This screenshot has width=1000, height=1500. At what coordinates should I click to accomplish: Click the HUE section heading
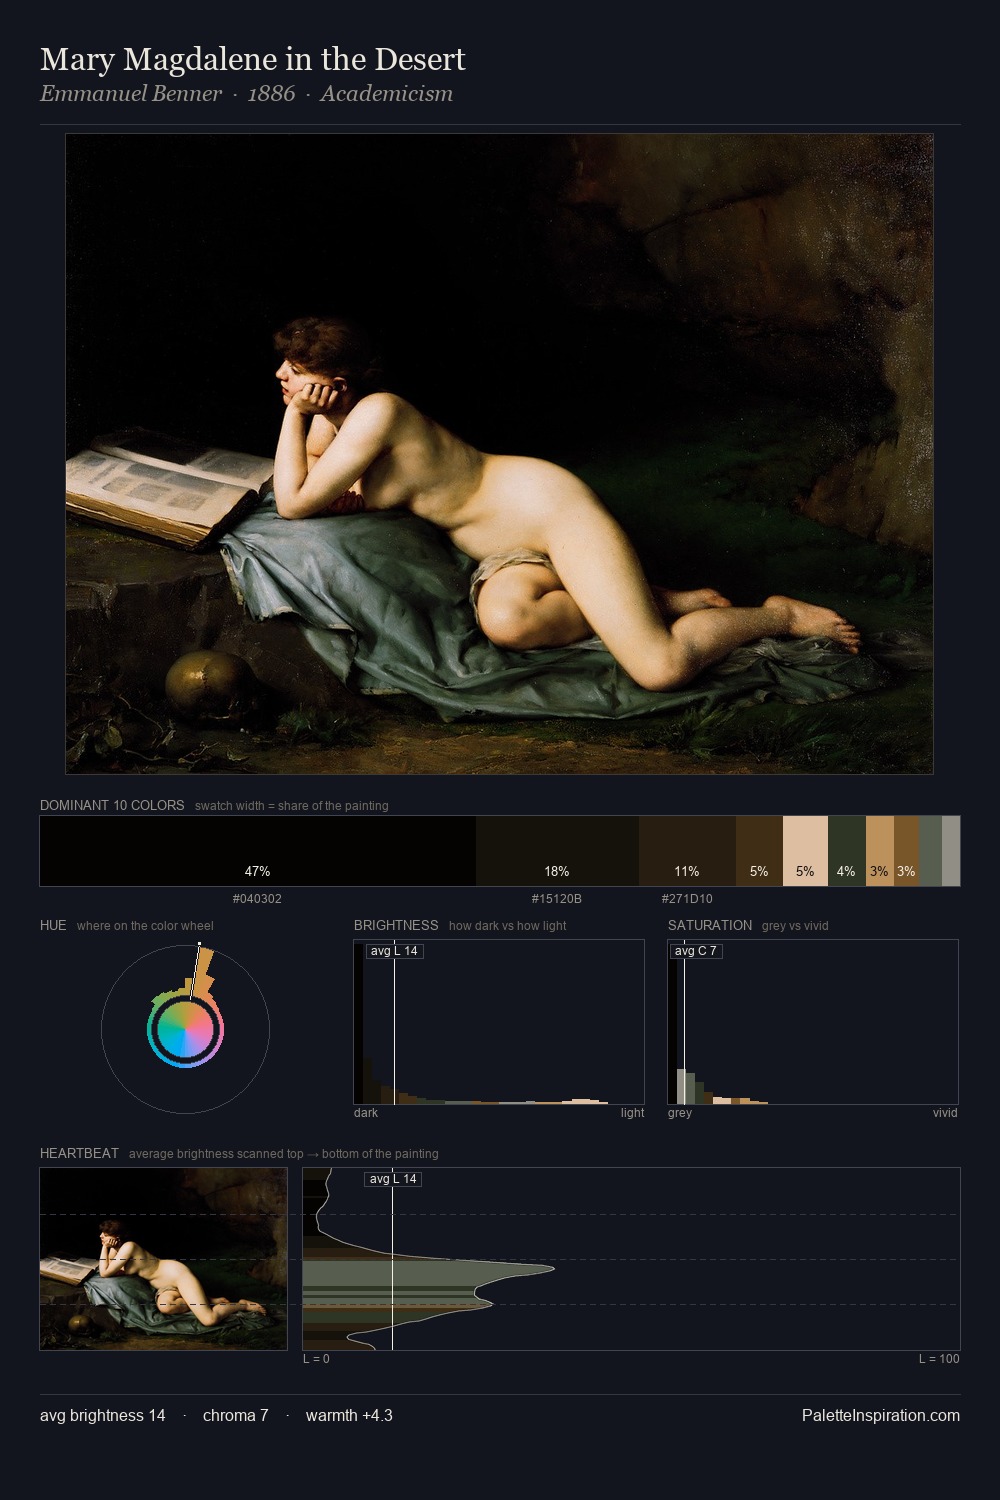[53, 925]
